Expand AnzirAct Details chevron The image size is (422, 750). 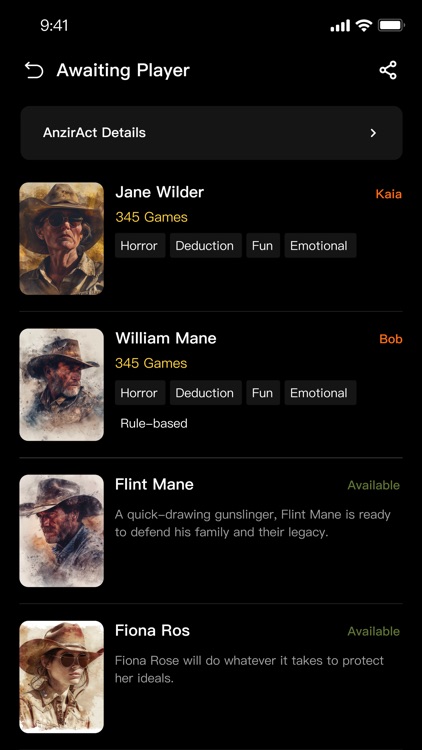click(373, 133)
